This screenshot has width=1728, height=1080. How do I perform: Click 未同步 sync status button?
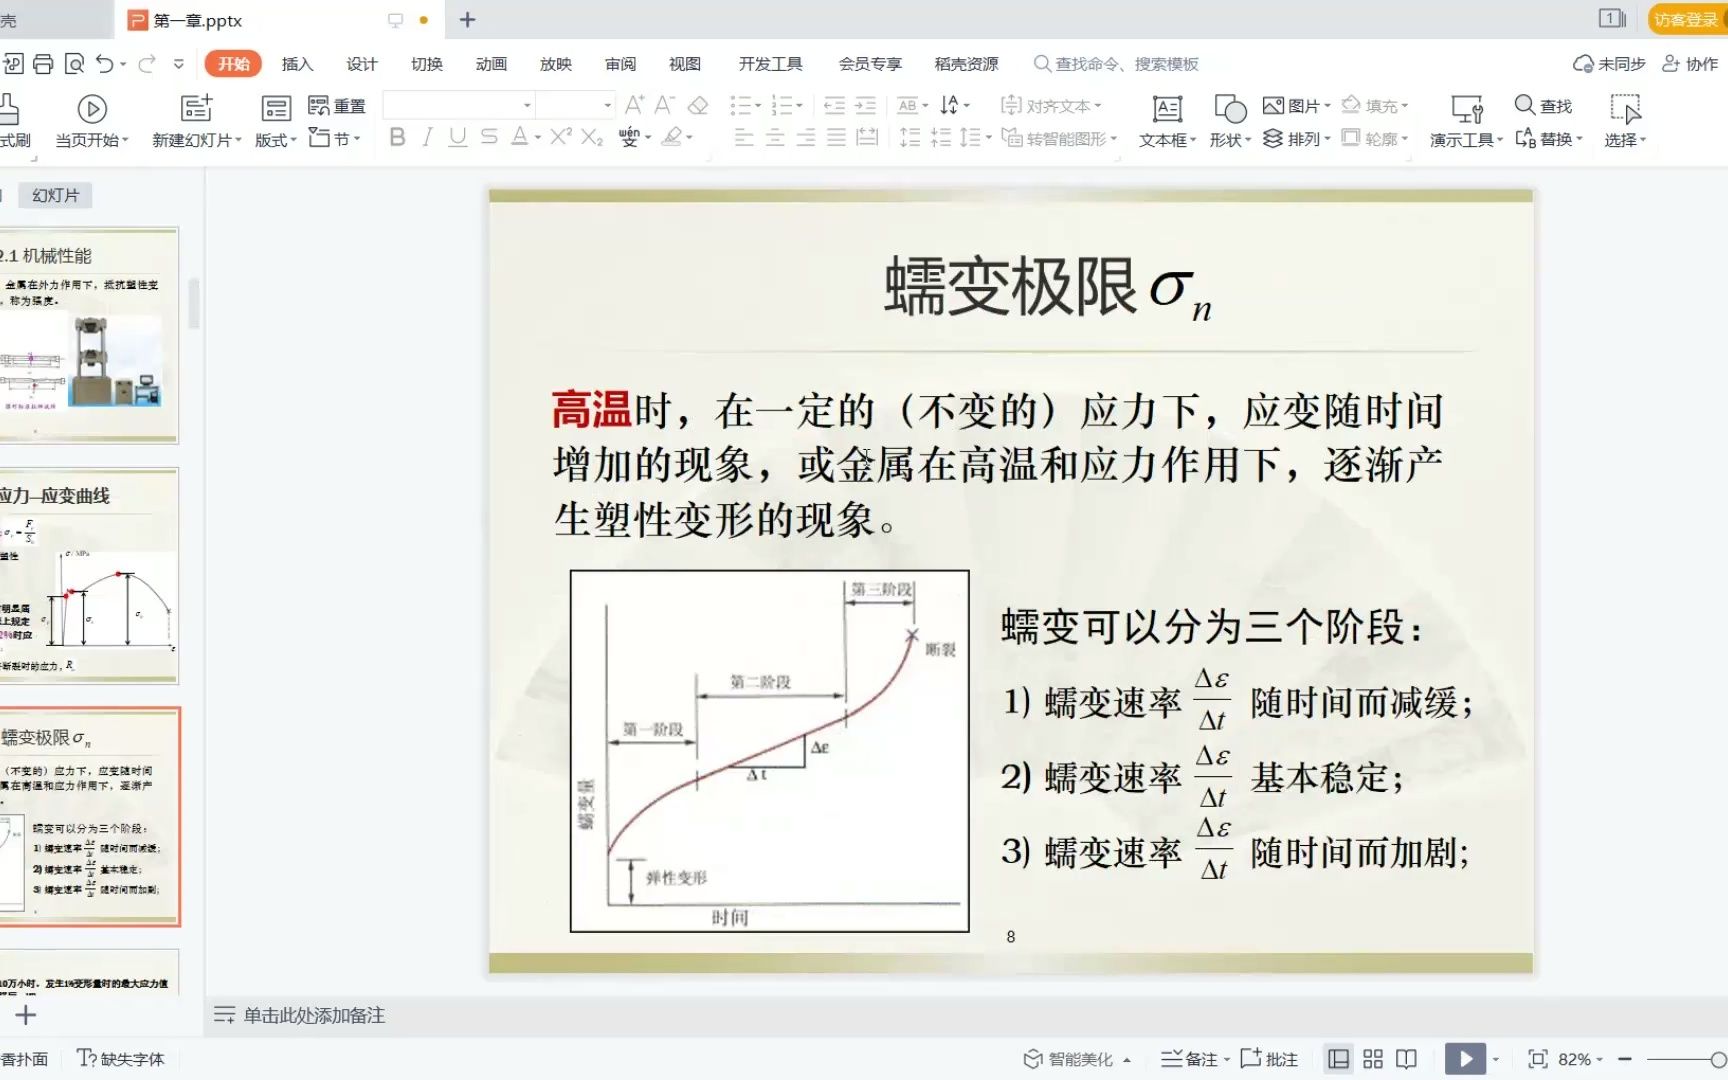(x=1609, y=64)
